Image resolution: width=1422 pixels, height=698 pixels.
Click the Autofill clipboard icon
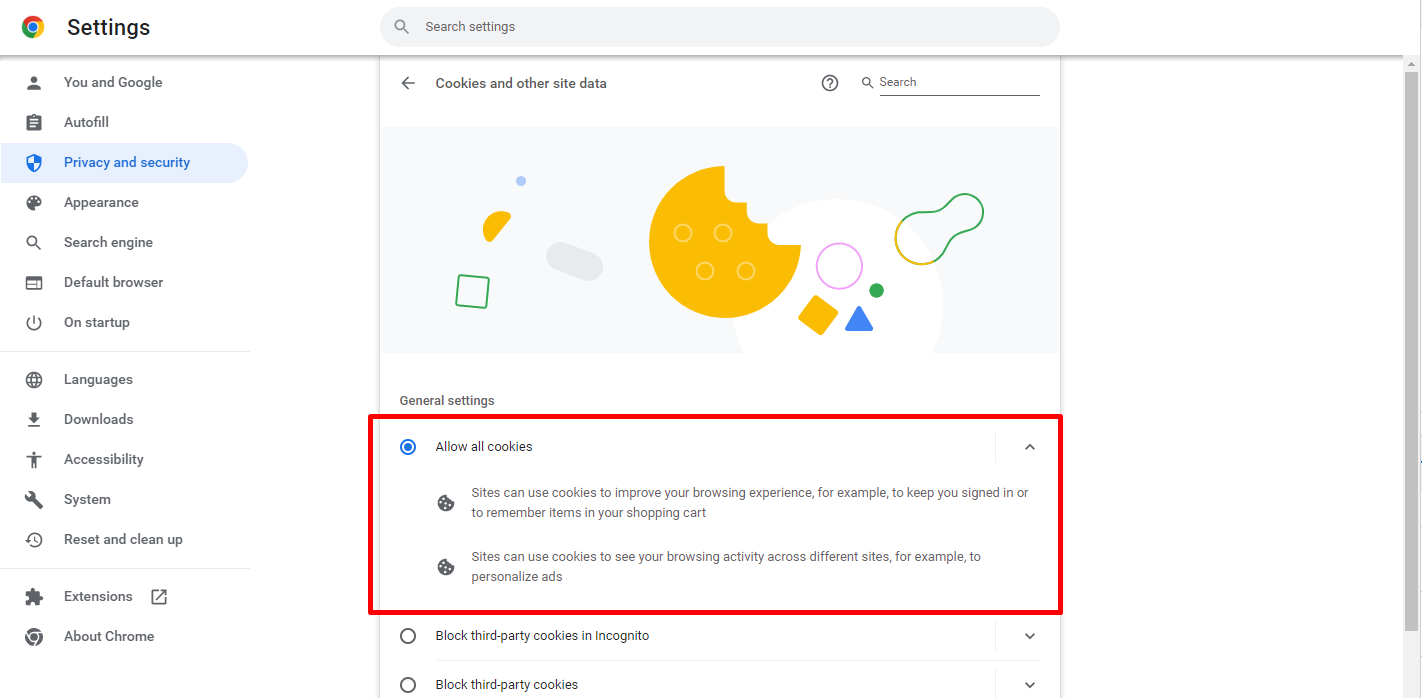click(34, 122)
